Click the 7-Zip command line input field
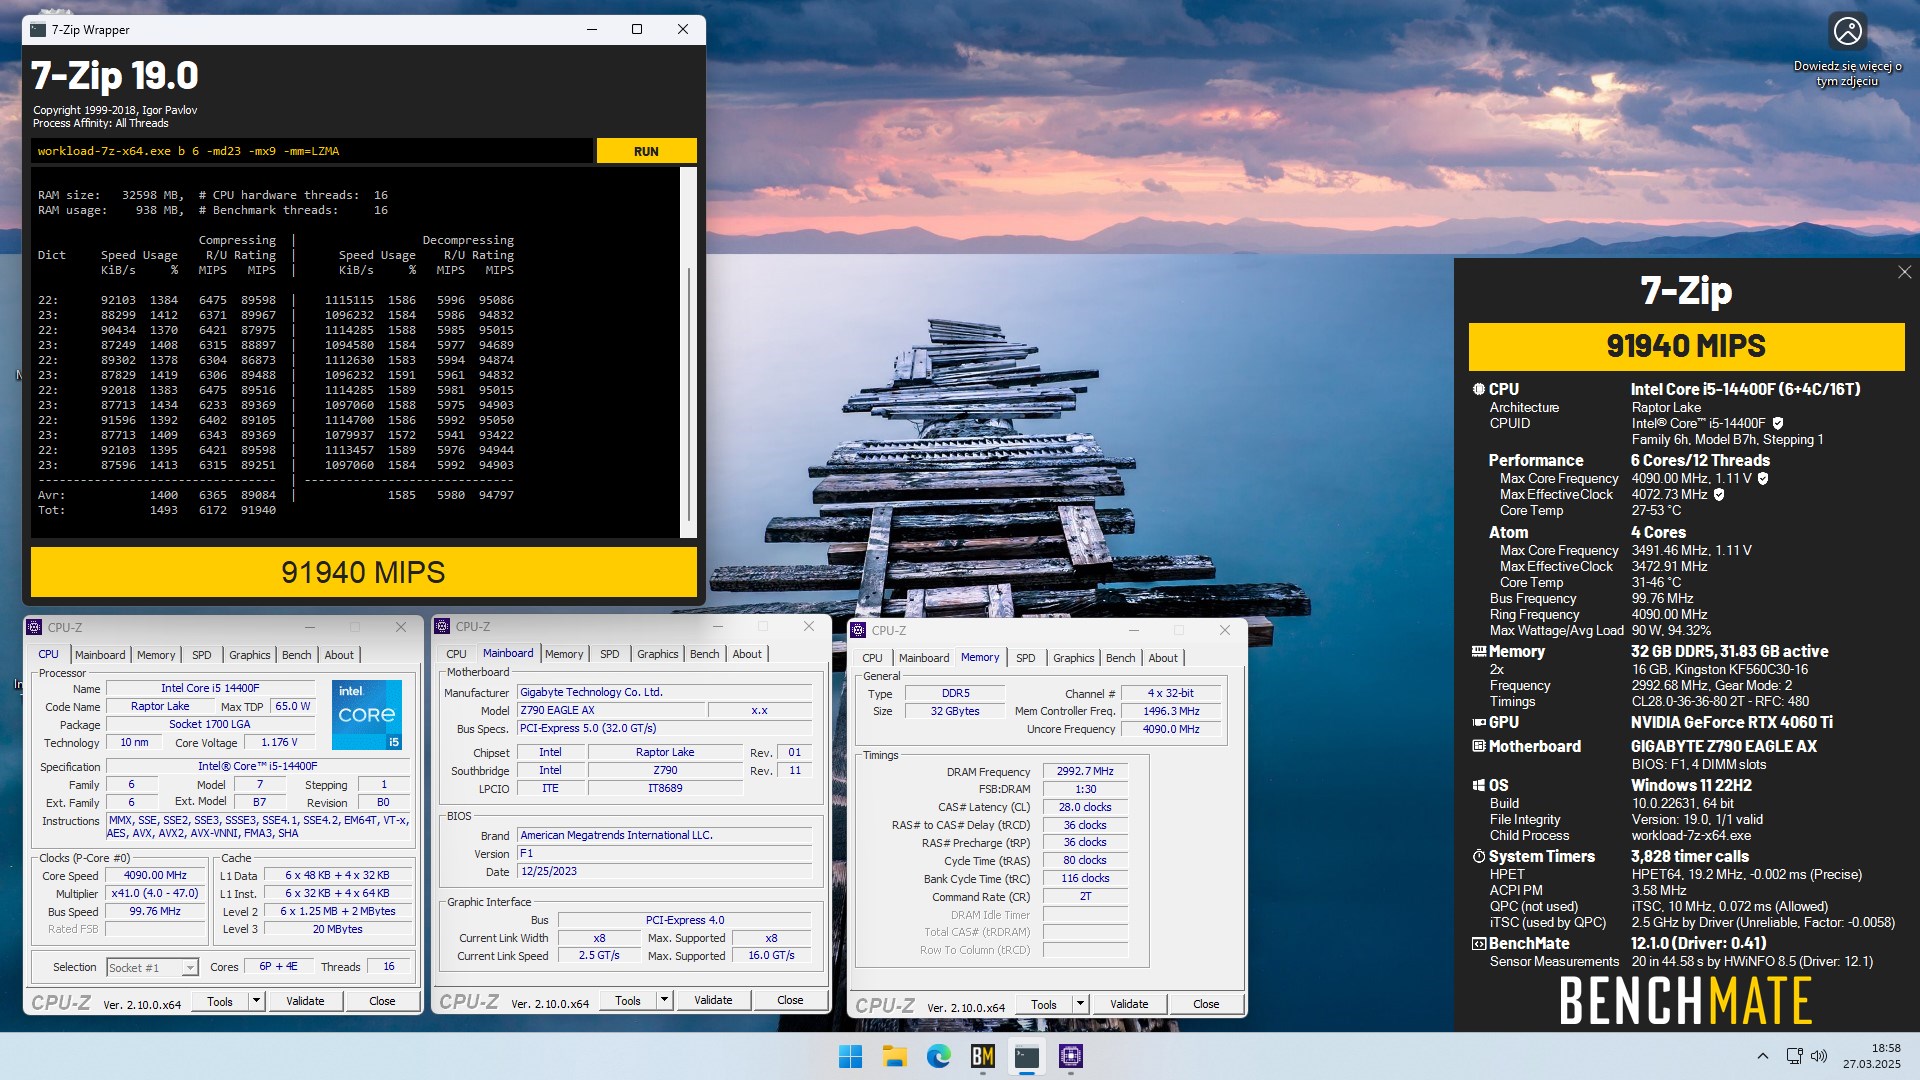 [x=312, y=151]
